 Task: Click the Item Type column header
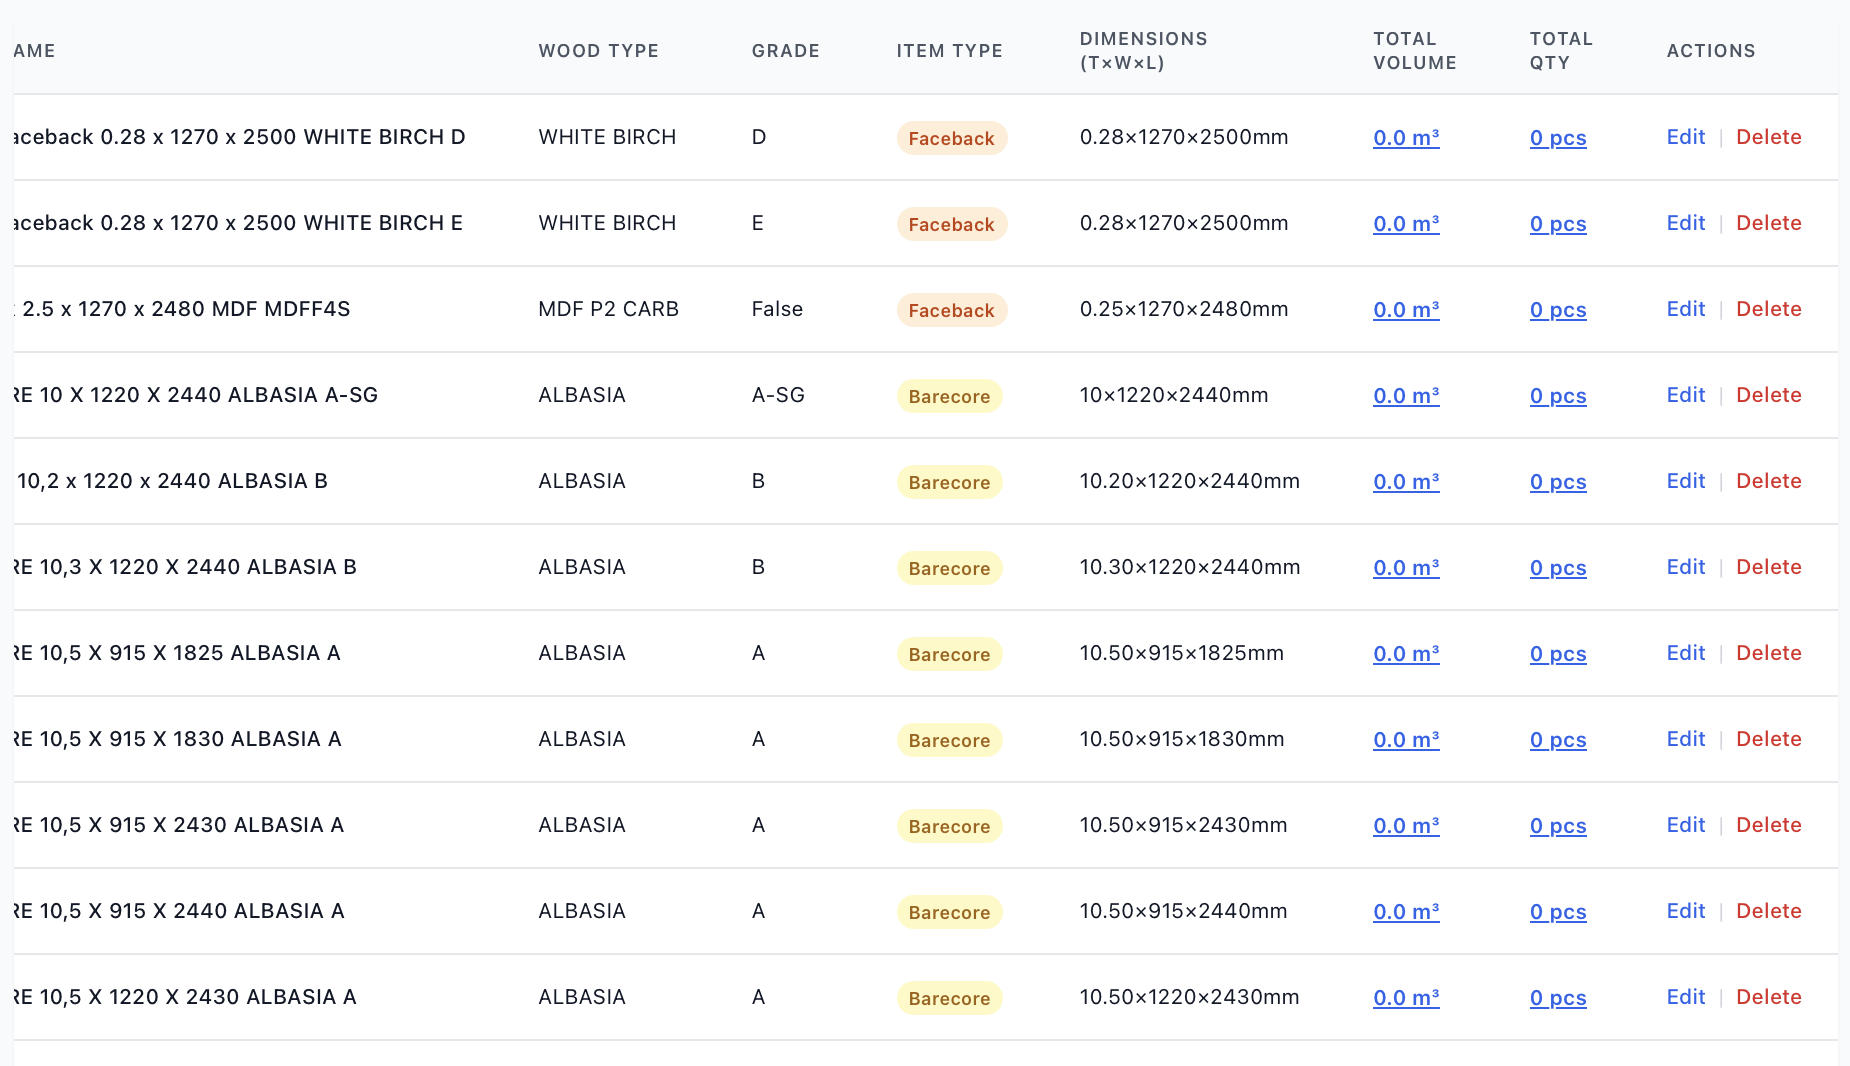pos(949,51)
